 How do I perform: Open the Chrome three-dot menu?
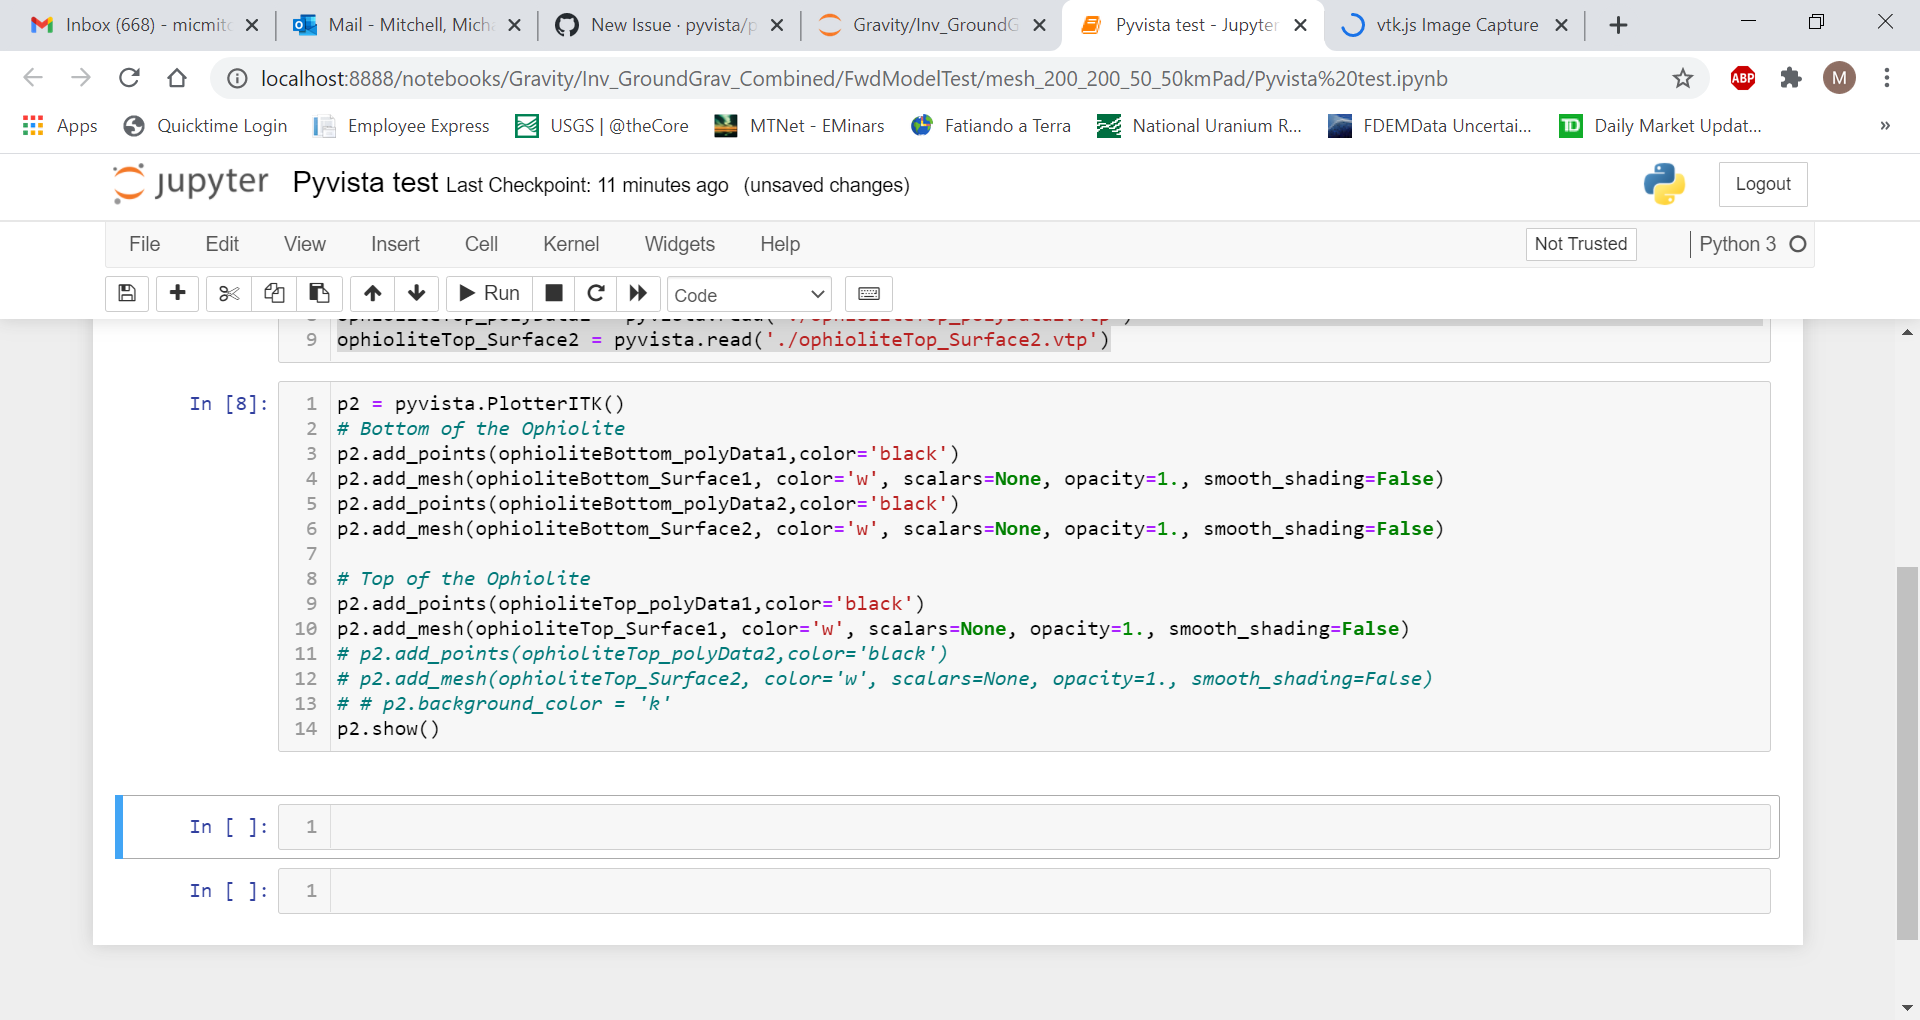click(1887, 78)
